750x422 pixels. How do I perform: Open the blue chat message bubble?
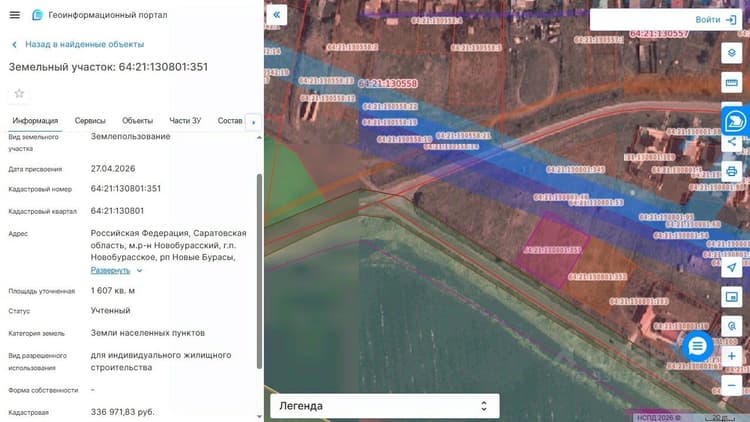pyautogui.click(x=697, y=346)
